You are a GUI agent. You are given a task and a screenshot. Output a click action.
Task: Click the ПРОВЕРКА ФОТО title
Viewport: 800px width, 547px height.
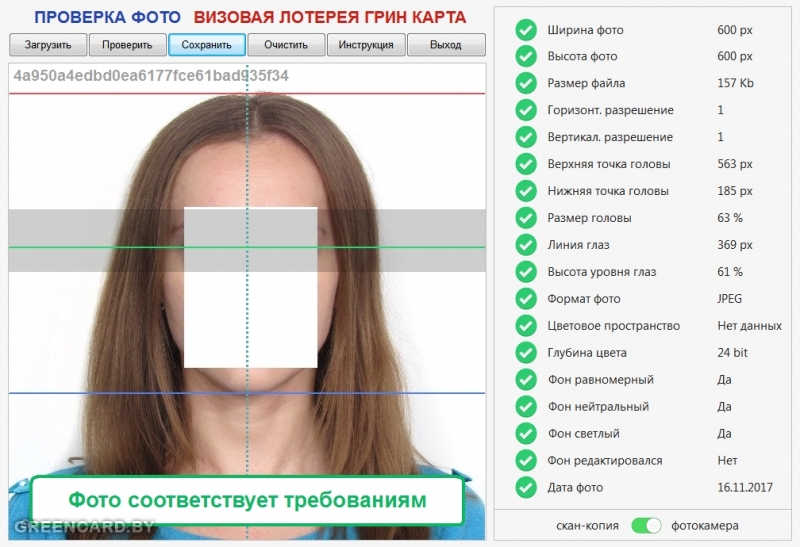107,17
